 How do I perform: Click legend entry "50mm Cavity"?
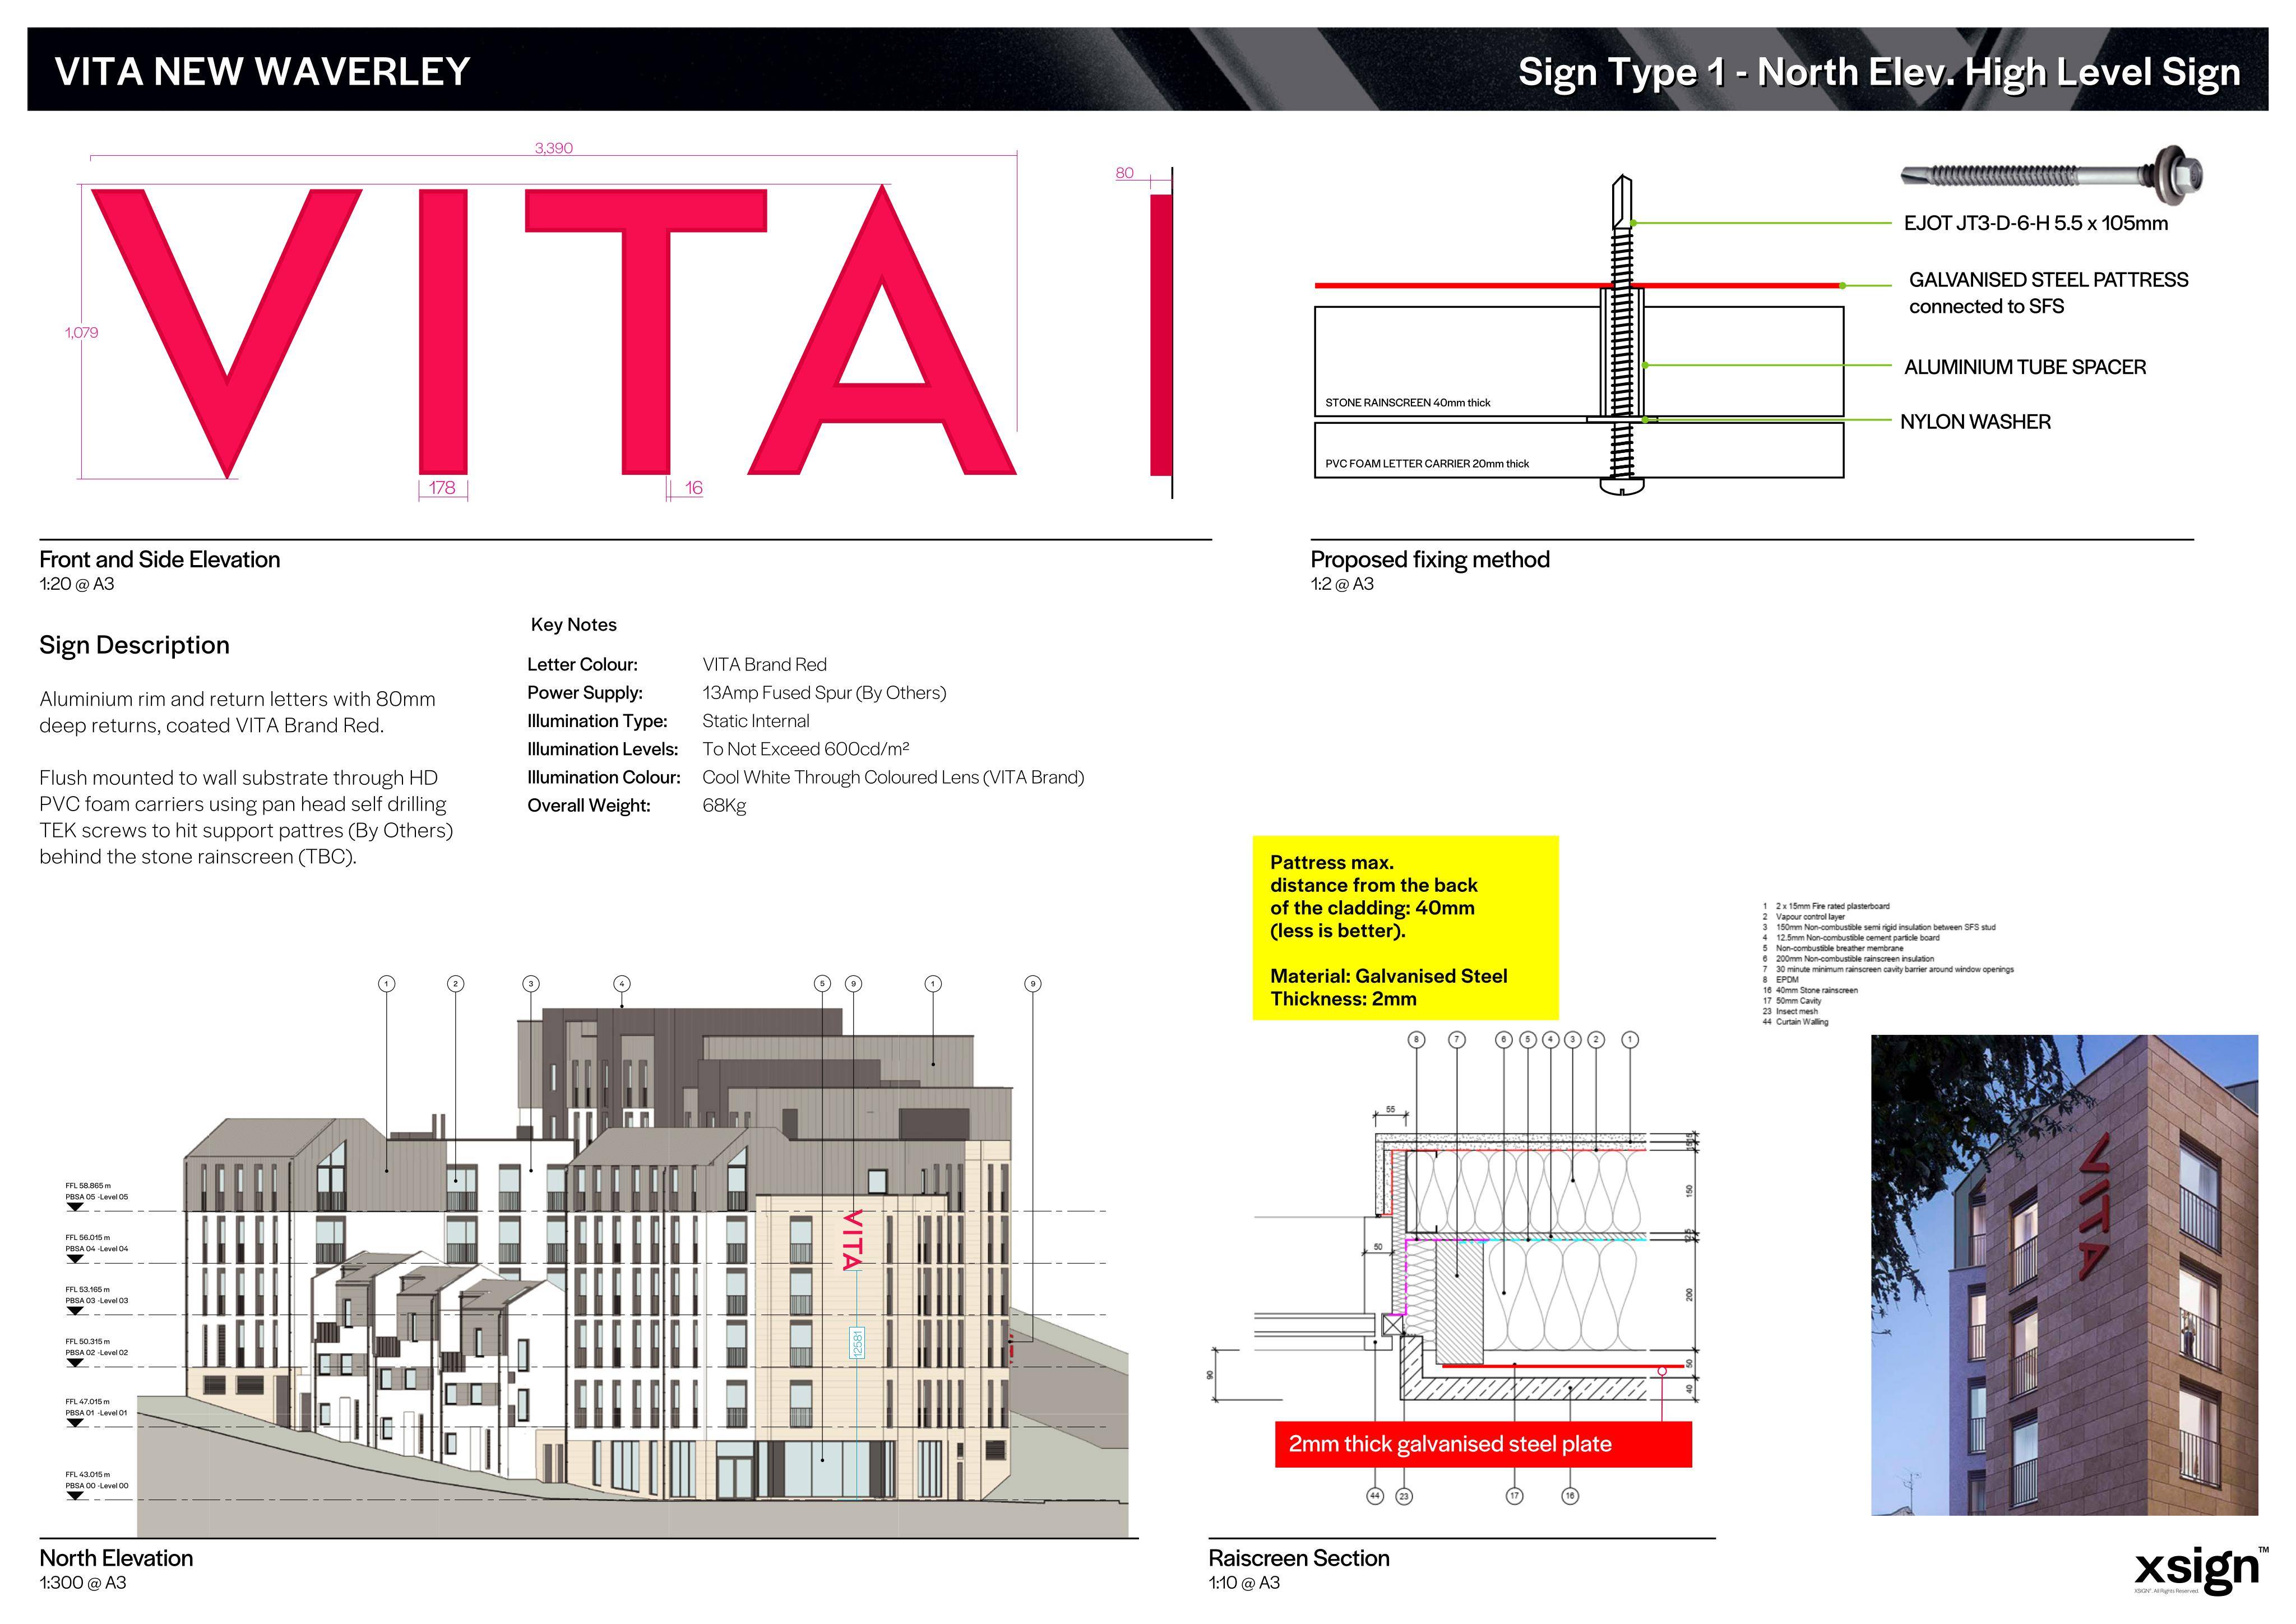click(1798, 1001)
